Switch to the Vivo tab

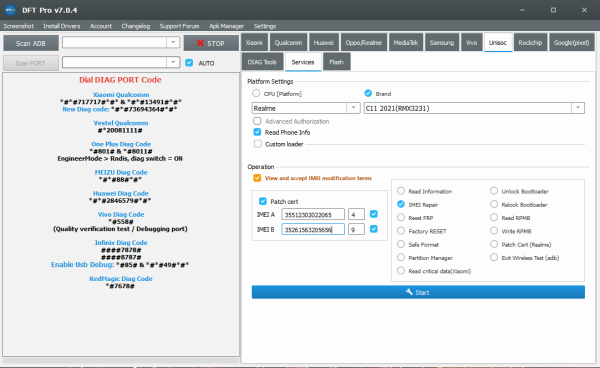click(x=471, y=42)
